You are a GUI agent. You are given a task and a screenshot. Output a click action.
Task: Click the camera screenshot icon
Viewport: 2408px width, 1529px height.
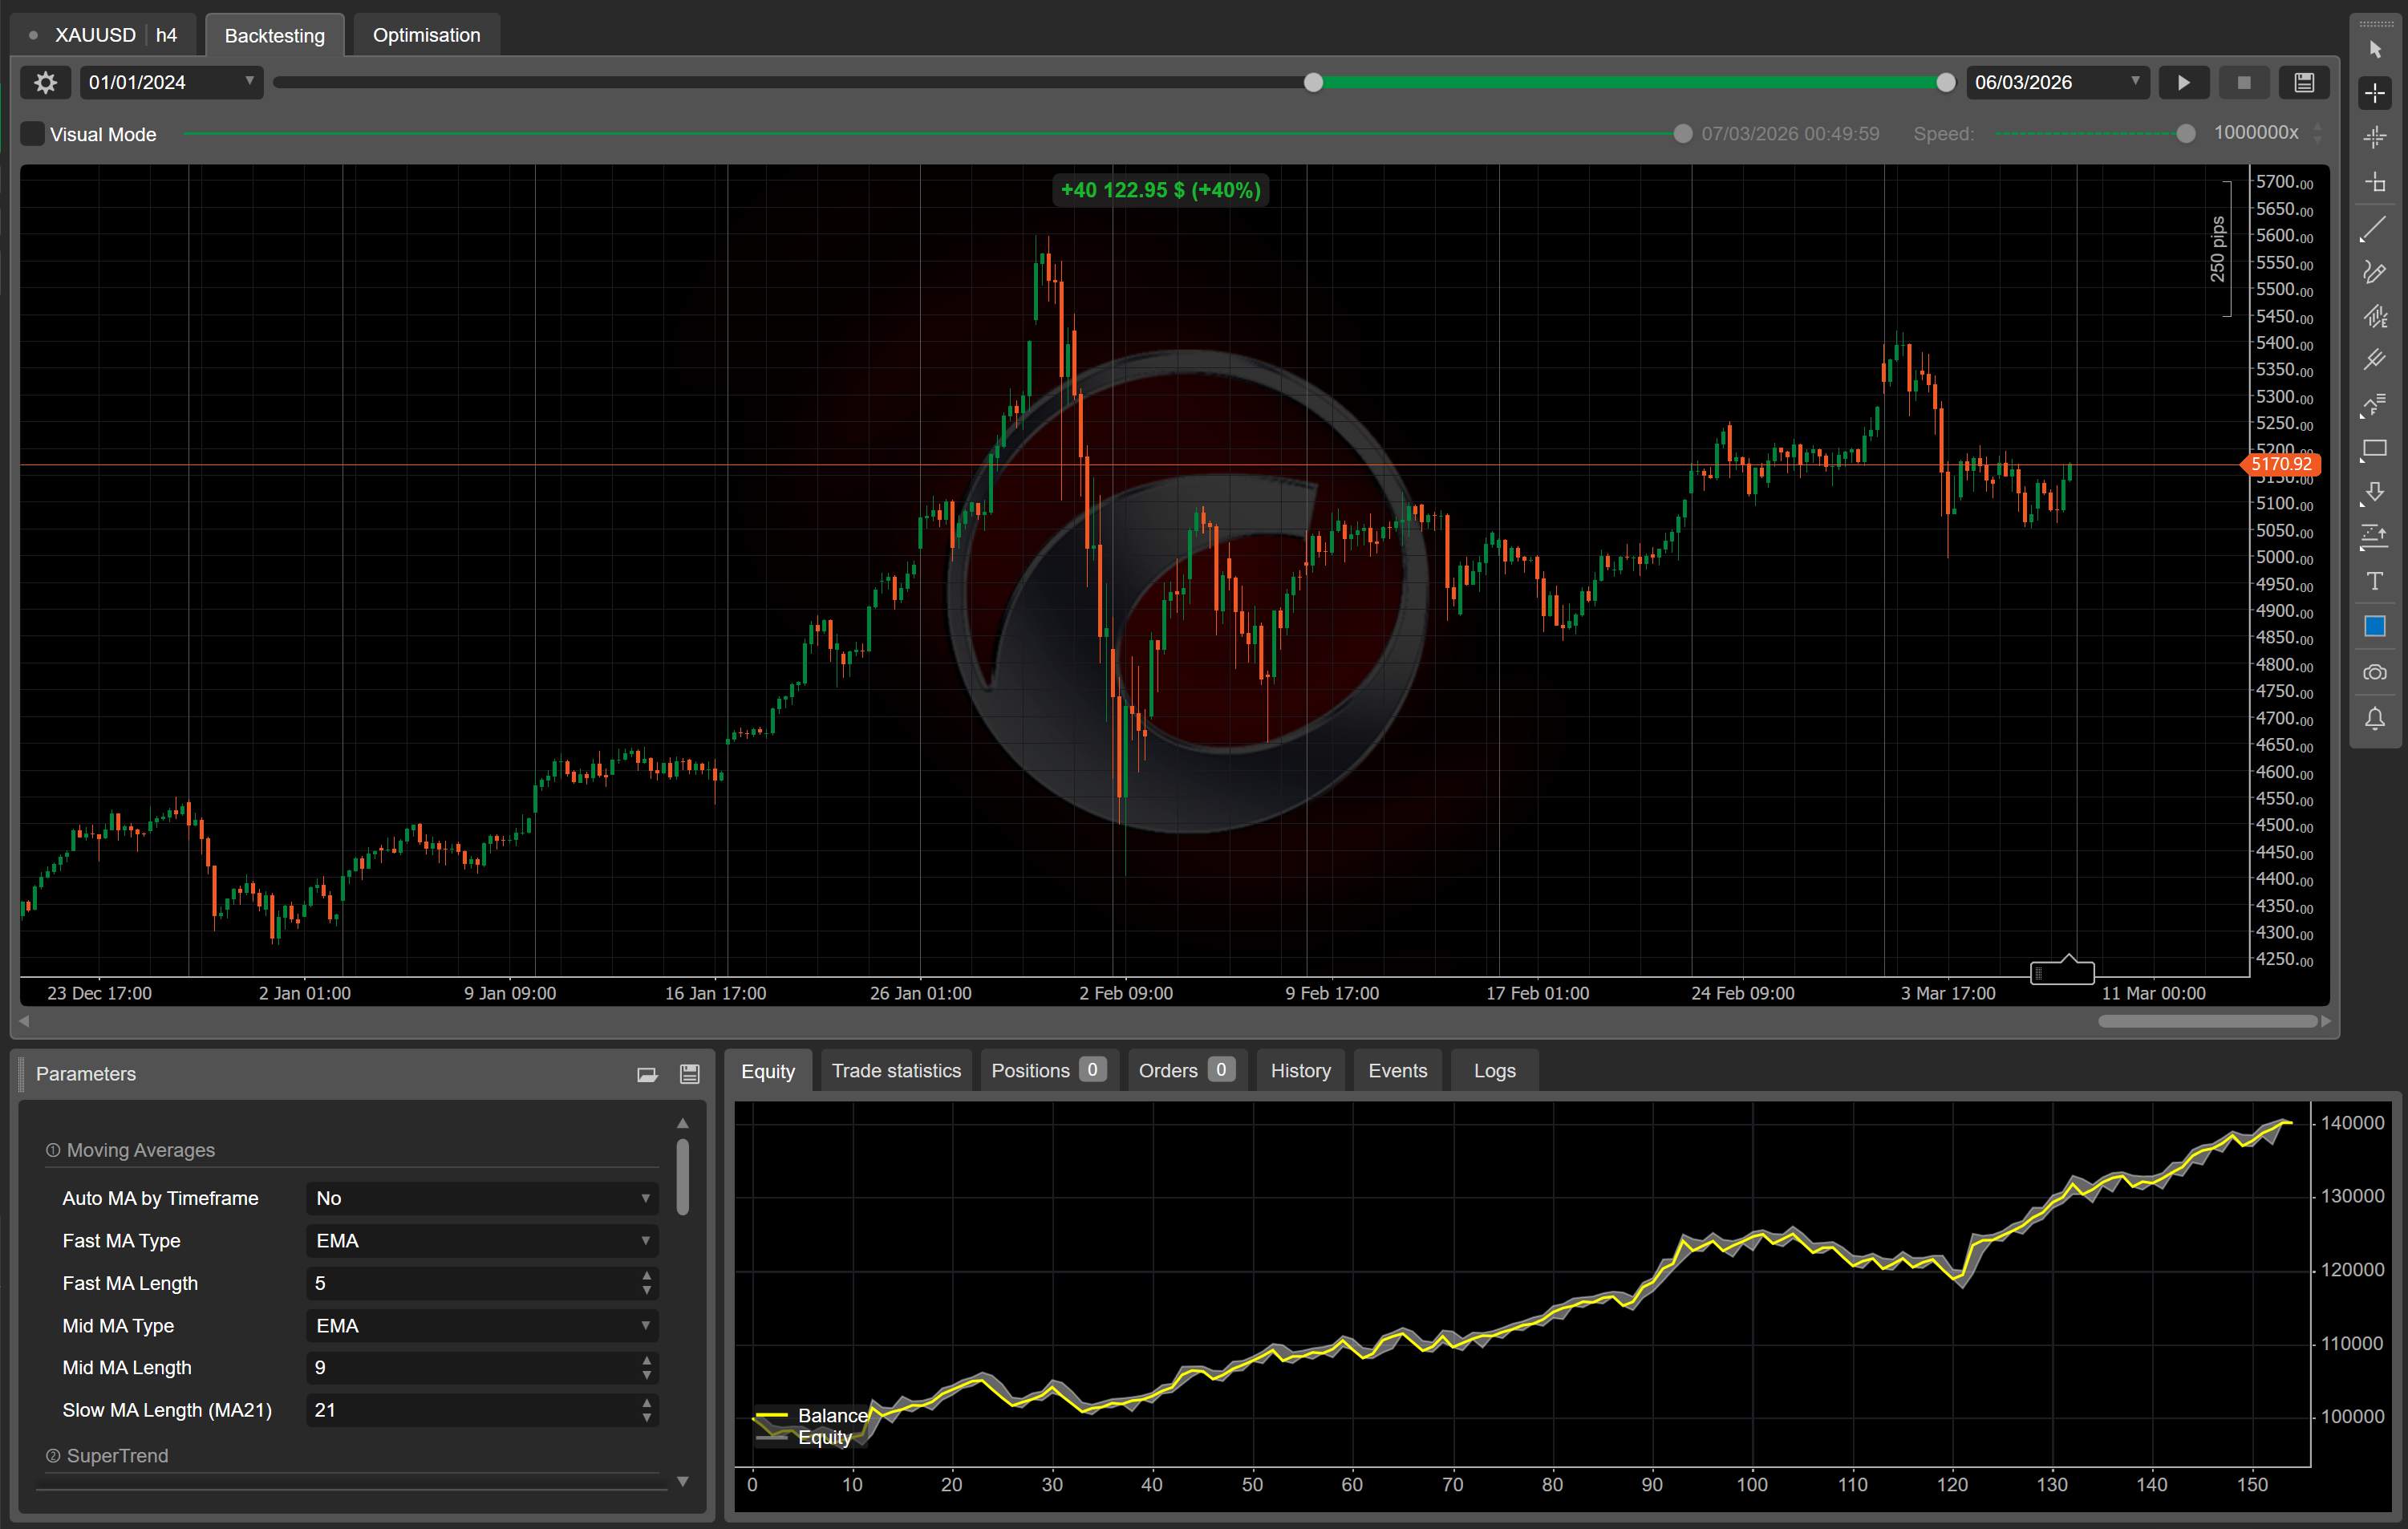pyautogui.click(x=2374, y=673)
